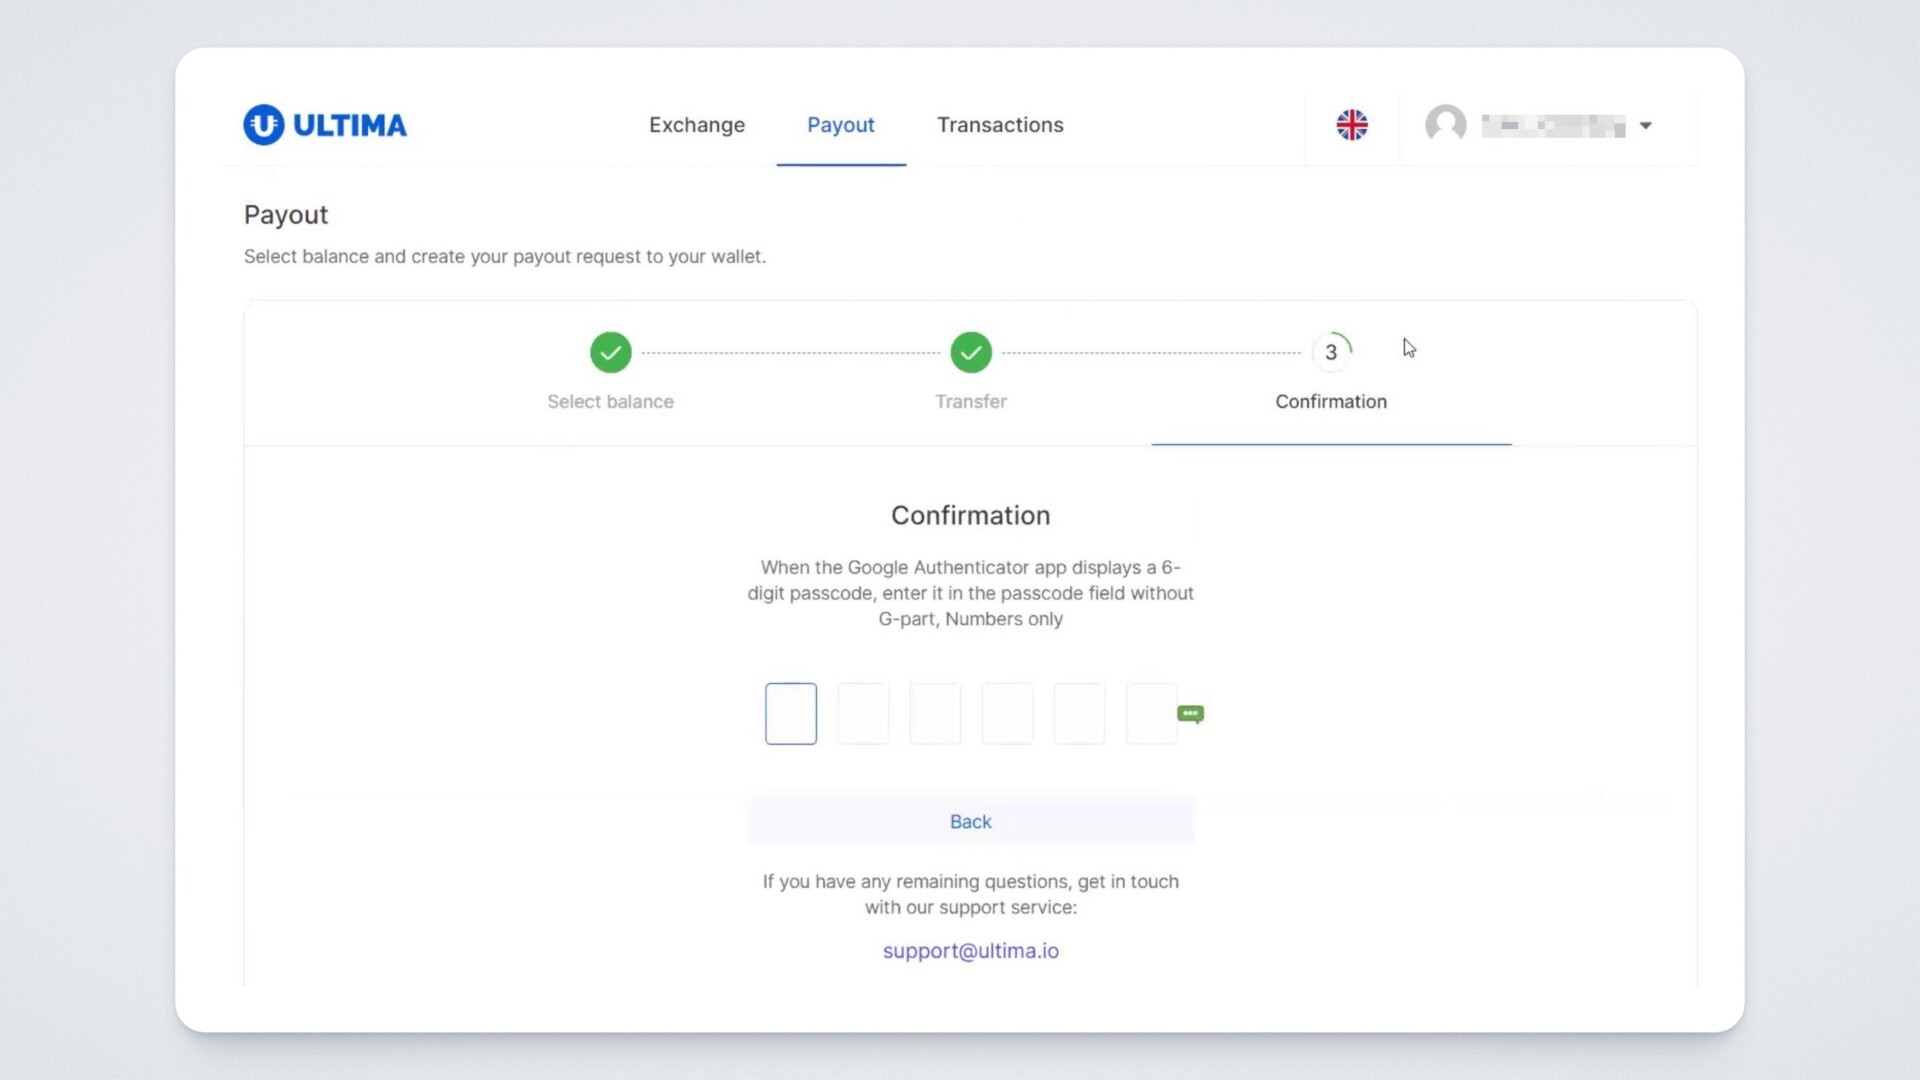This screenshot has width=1920, height=1080.
Task: Expand account dropdown arrow
Action: click(x=1645, y=126)
